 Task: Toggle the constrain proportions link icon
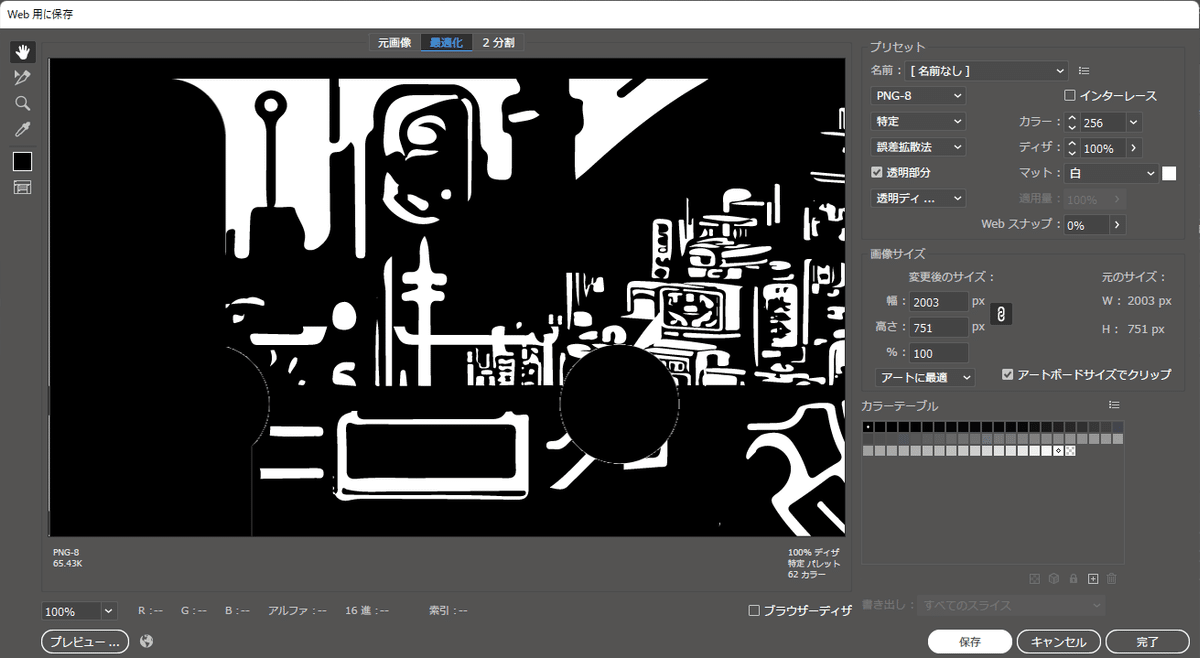[1001, 314]
